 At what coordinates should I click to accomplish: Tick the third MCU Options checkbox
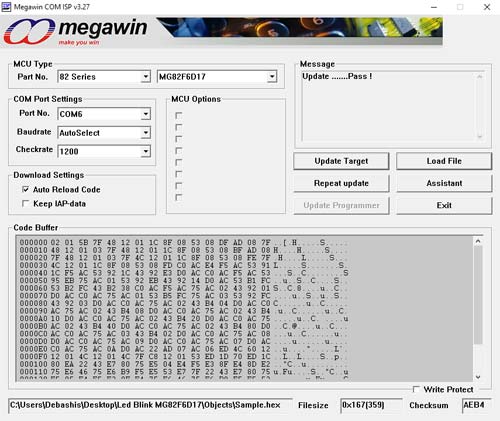coord(179,139)
